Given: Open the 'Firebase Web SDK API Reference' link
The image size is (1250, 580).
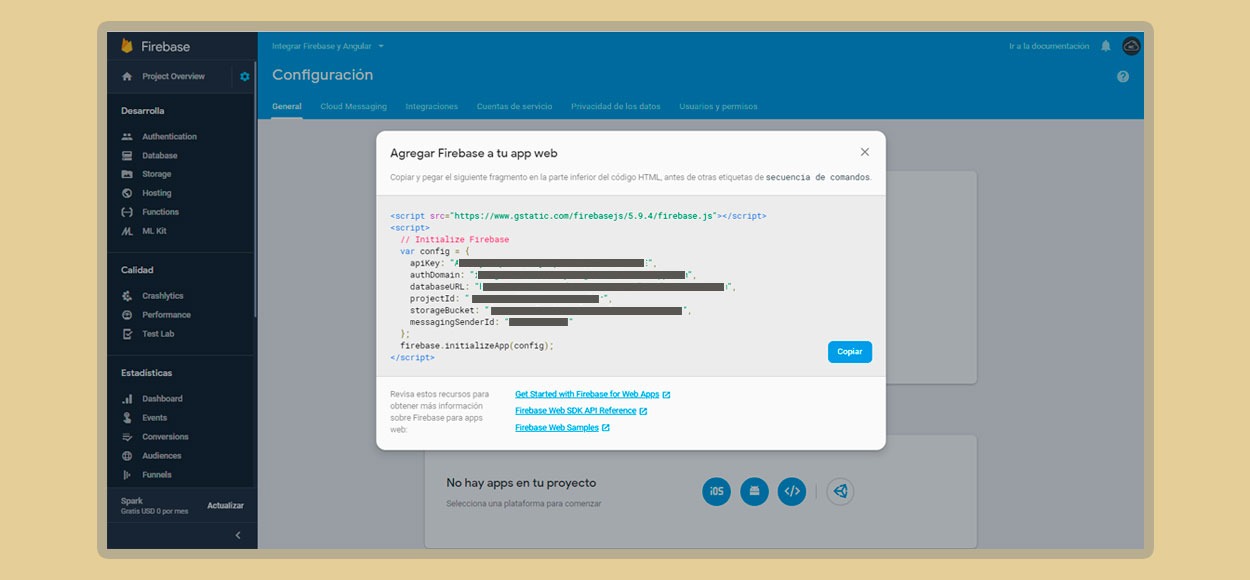Looking at the screenshot, I should tap(581, 411).
